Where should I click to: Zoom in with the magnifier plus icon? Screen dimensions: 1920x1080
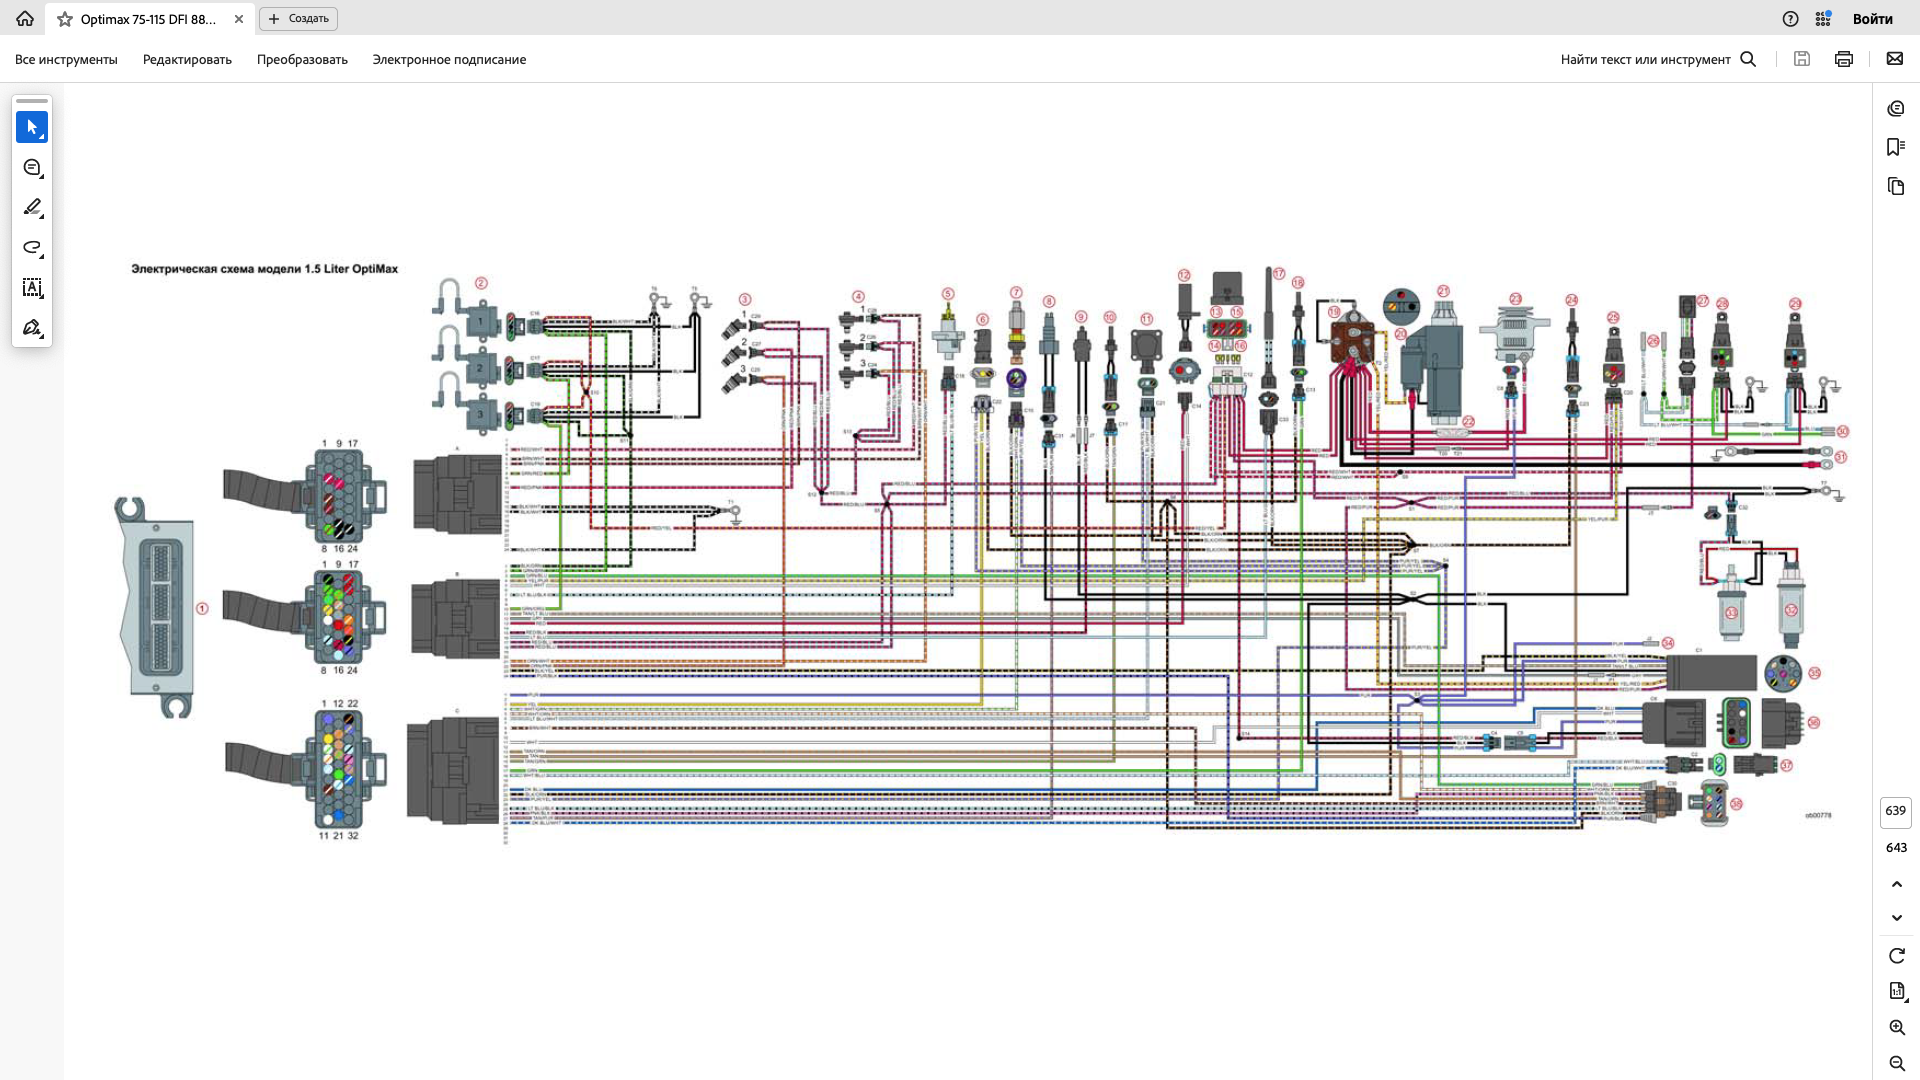coord(1897,1028)
